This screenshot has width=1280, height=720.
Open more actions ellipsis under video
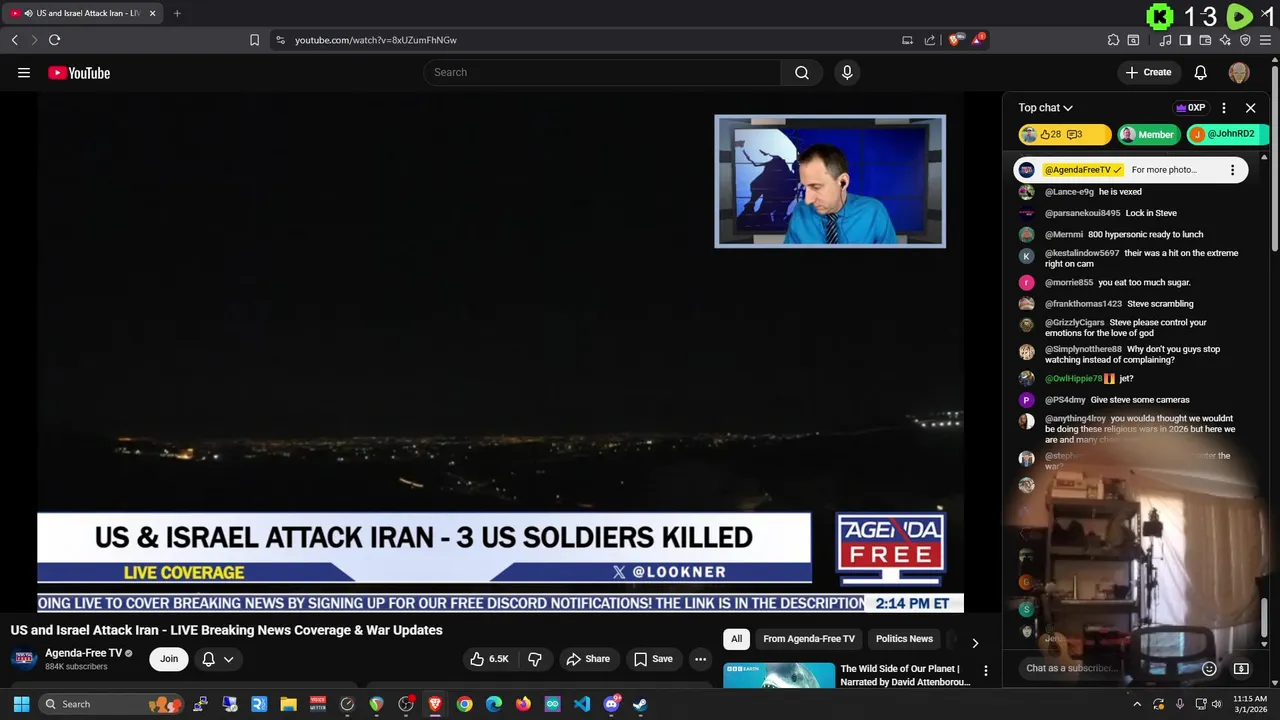(x=700, y=659)
